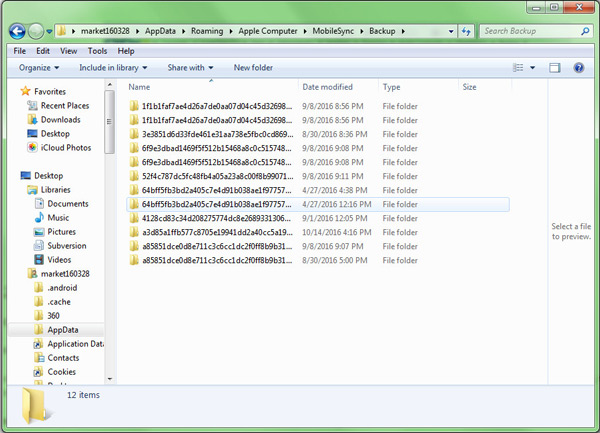600x433 pixels.
Task: Click the New folder button
Action: click(x=253, y=68)
